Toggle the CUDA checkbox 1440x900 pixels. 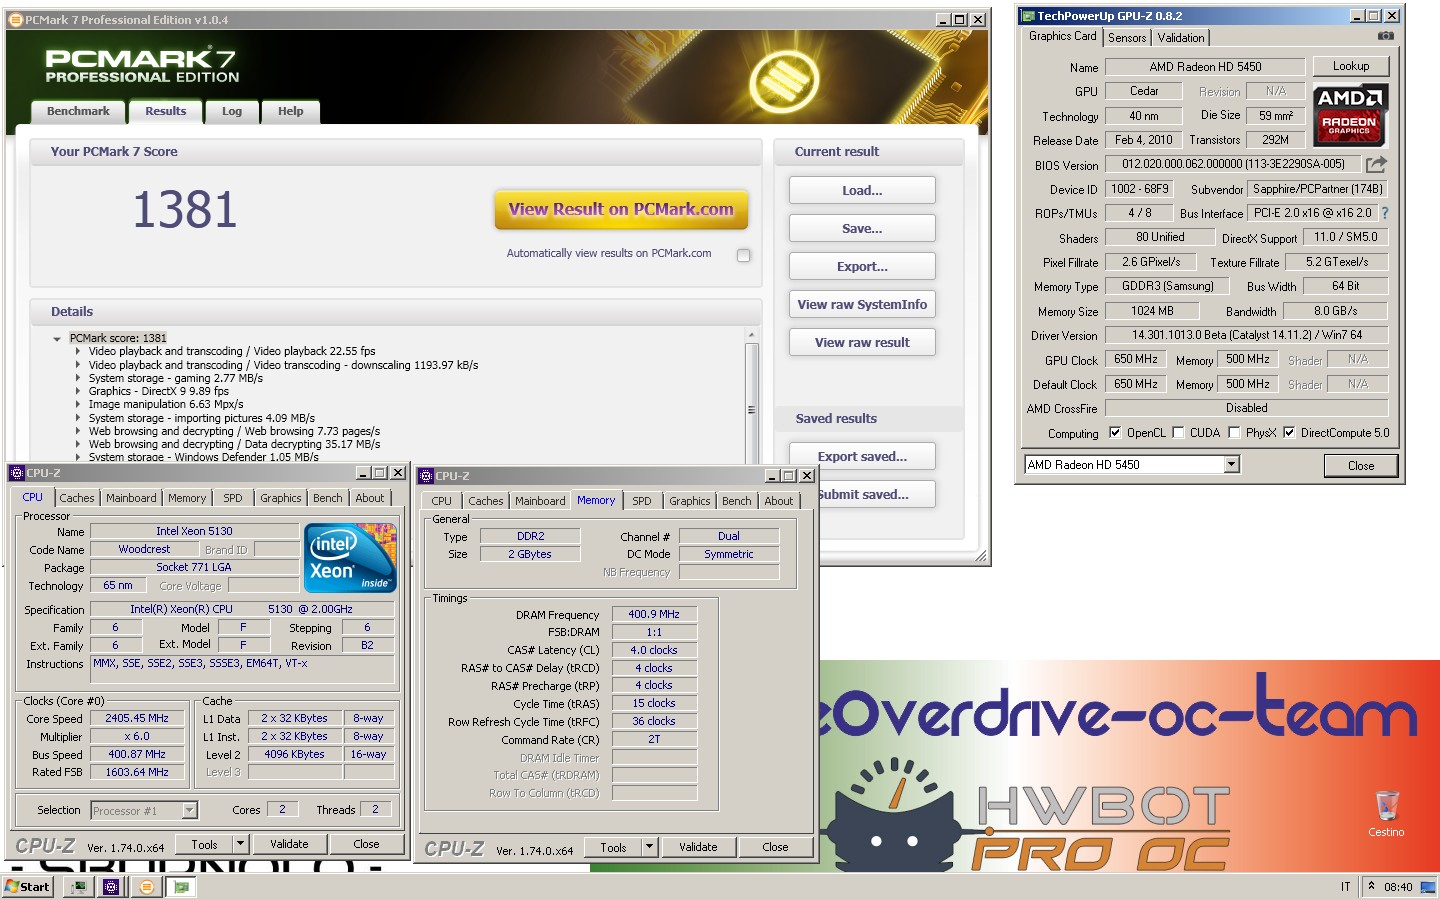1178,433
